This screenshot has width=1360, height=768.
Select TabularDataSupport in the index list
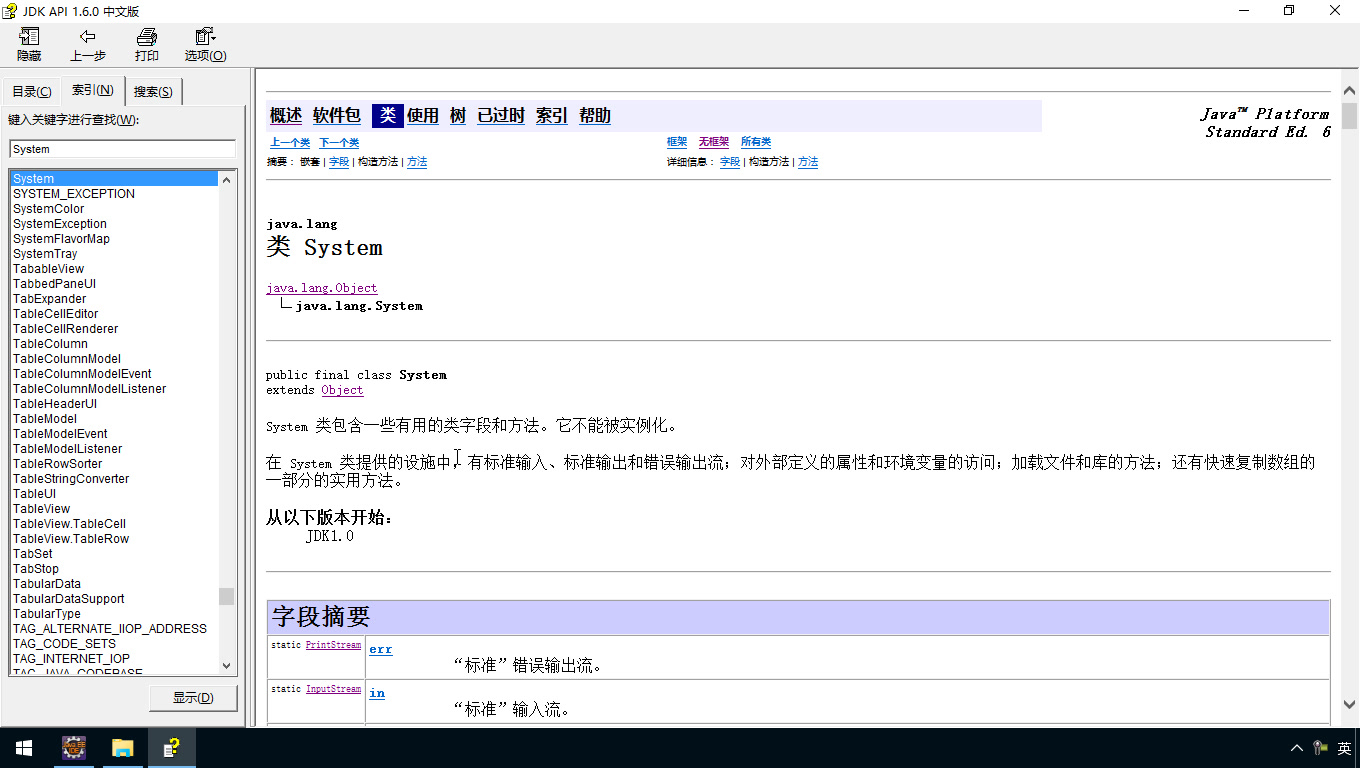[x=69, y=599]
